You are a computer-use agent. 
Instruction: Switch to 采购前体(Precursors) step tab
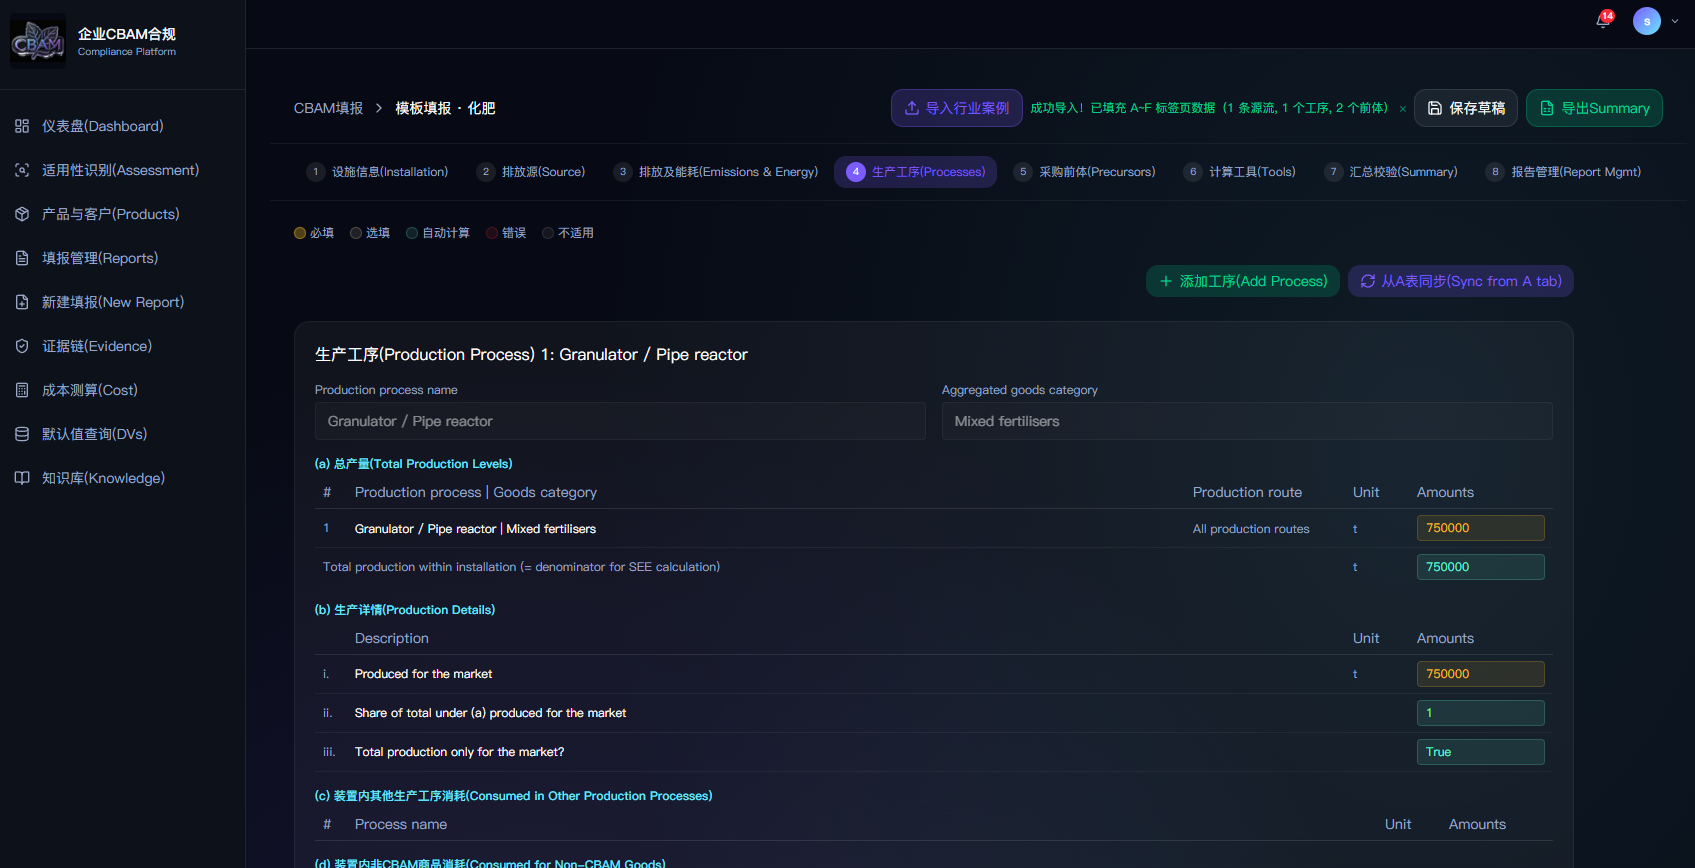1084,172
